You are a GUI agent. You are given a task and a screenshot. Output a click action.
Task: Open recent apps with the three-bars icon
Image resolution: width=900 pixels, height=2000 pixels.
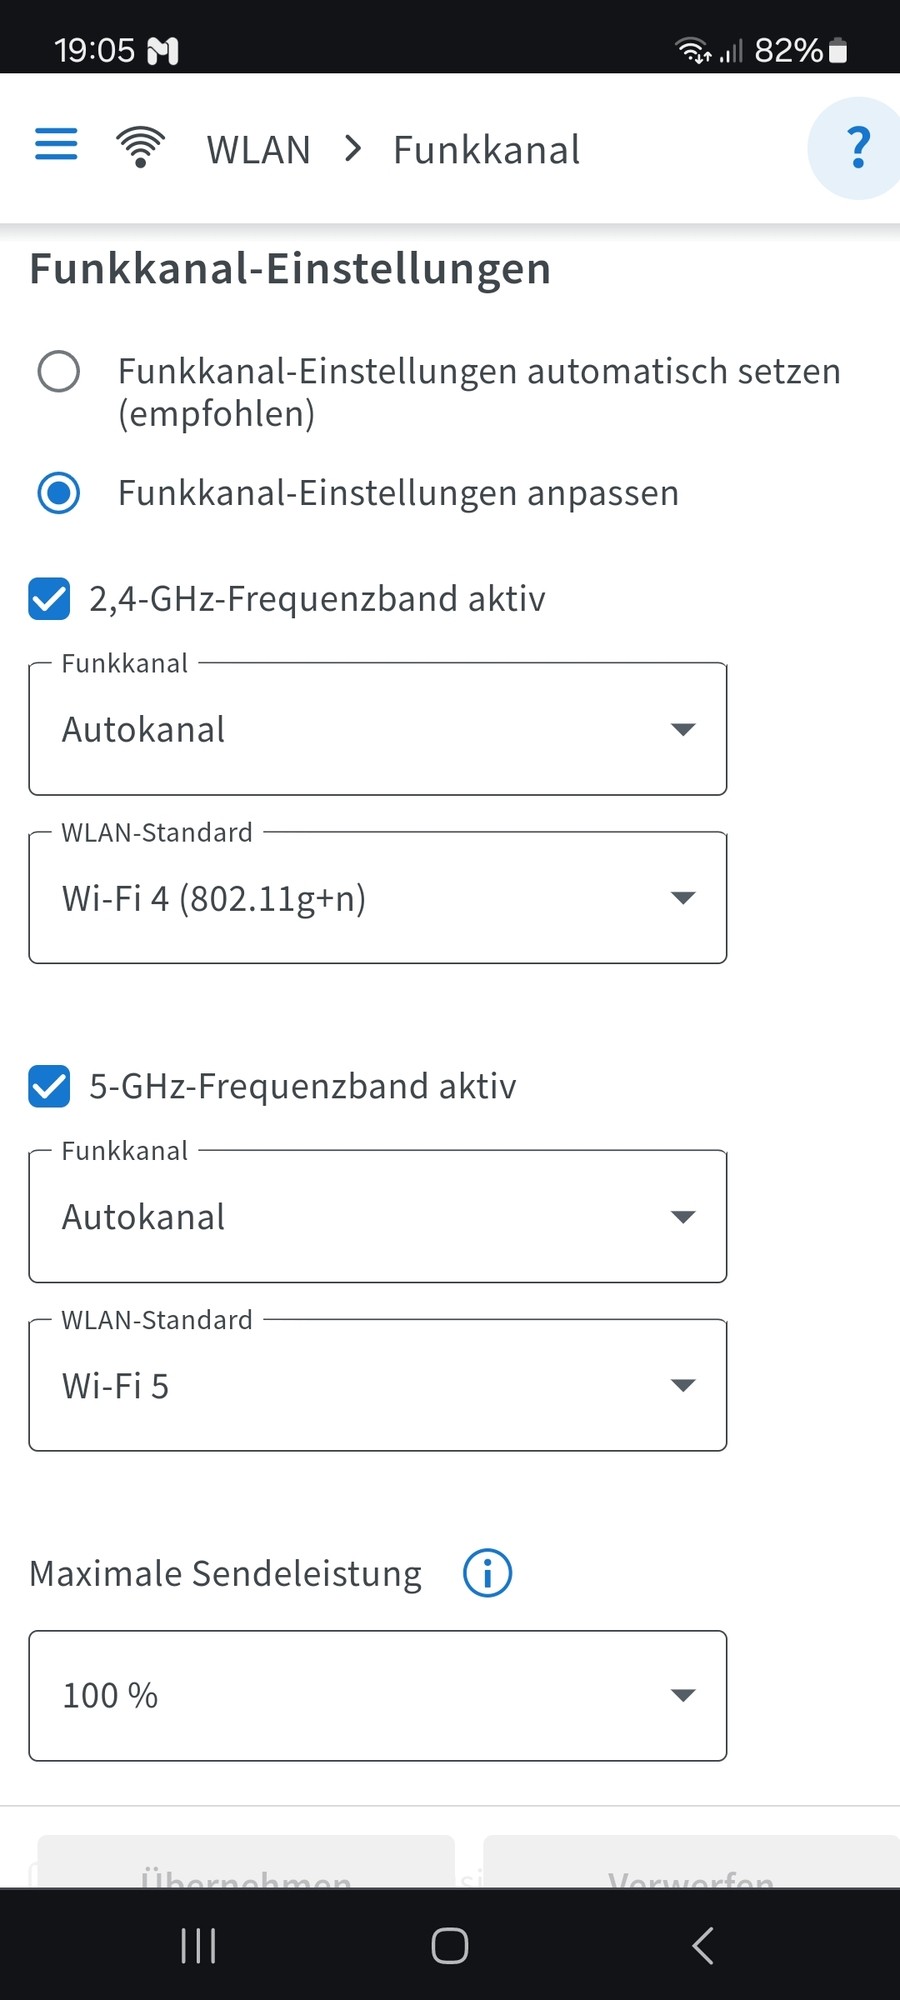198,1945
